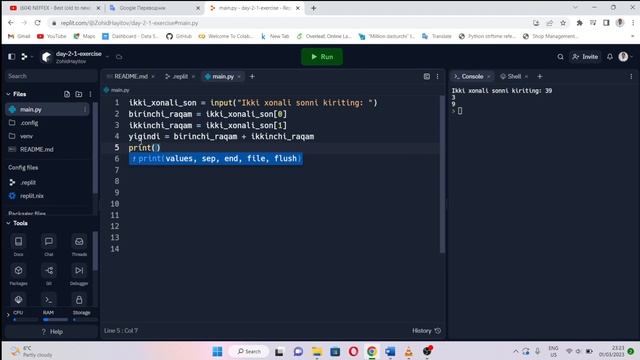The image size is (640, 360).
Task: Click the editor vertical scrollbar
Action: [x=442, y=174]
